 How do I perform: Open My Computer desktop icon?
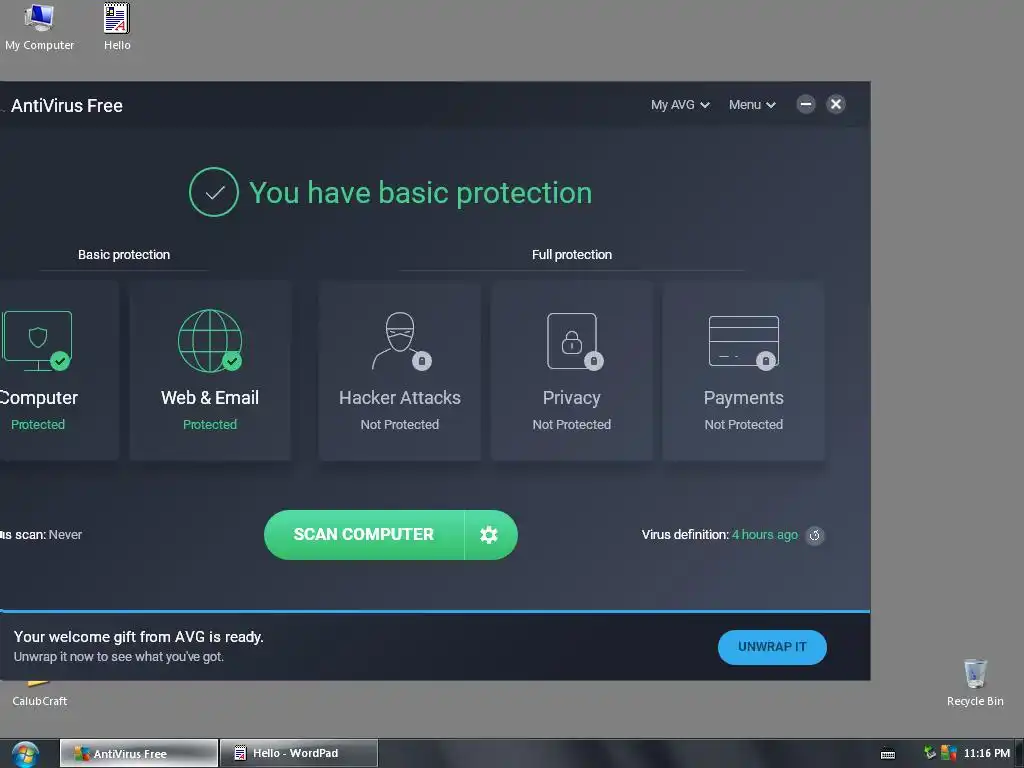point(39,27)
